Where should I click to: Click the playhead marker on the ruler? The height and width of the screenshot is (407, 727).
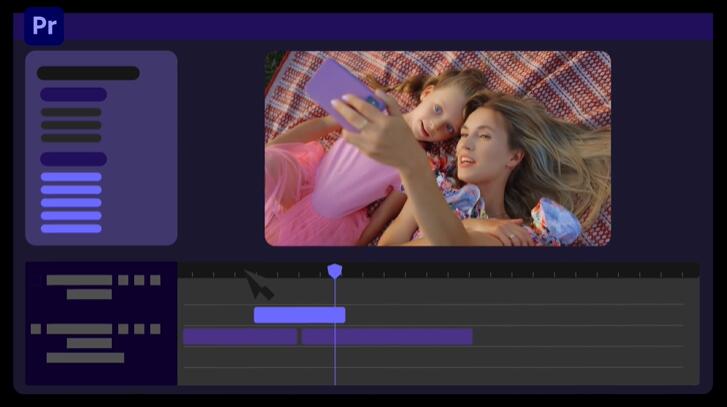click(x=335, y=271)
